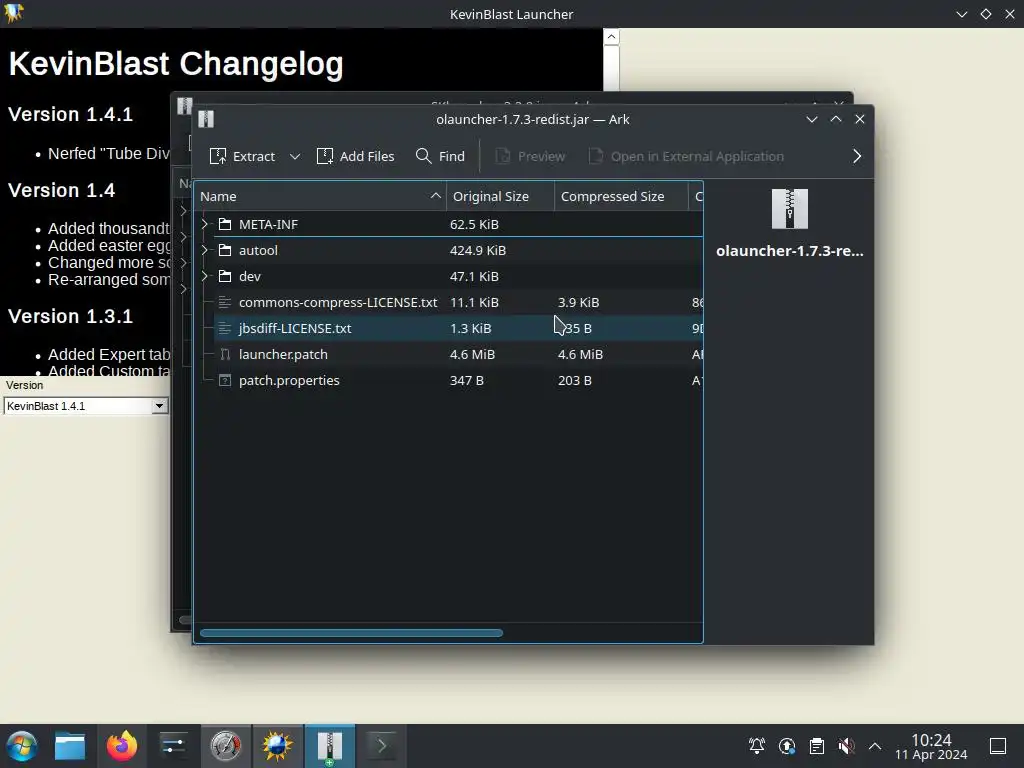
Task: Click the archive zip icon in info panel
Action: click(x=790, y=209)
